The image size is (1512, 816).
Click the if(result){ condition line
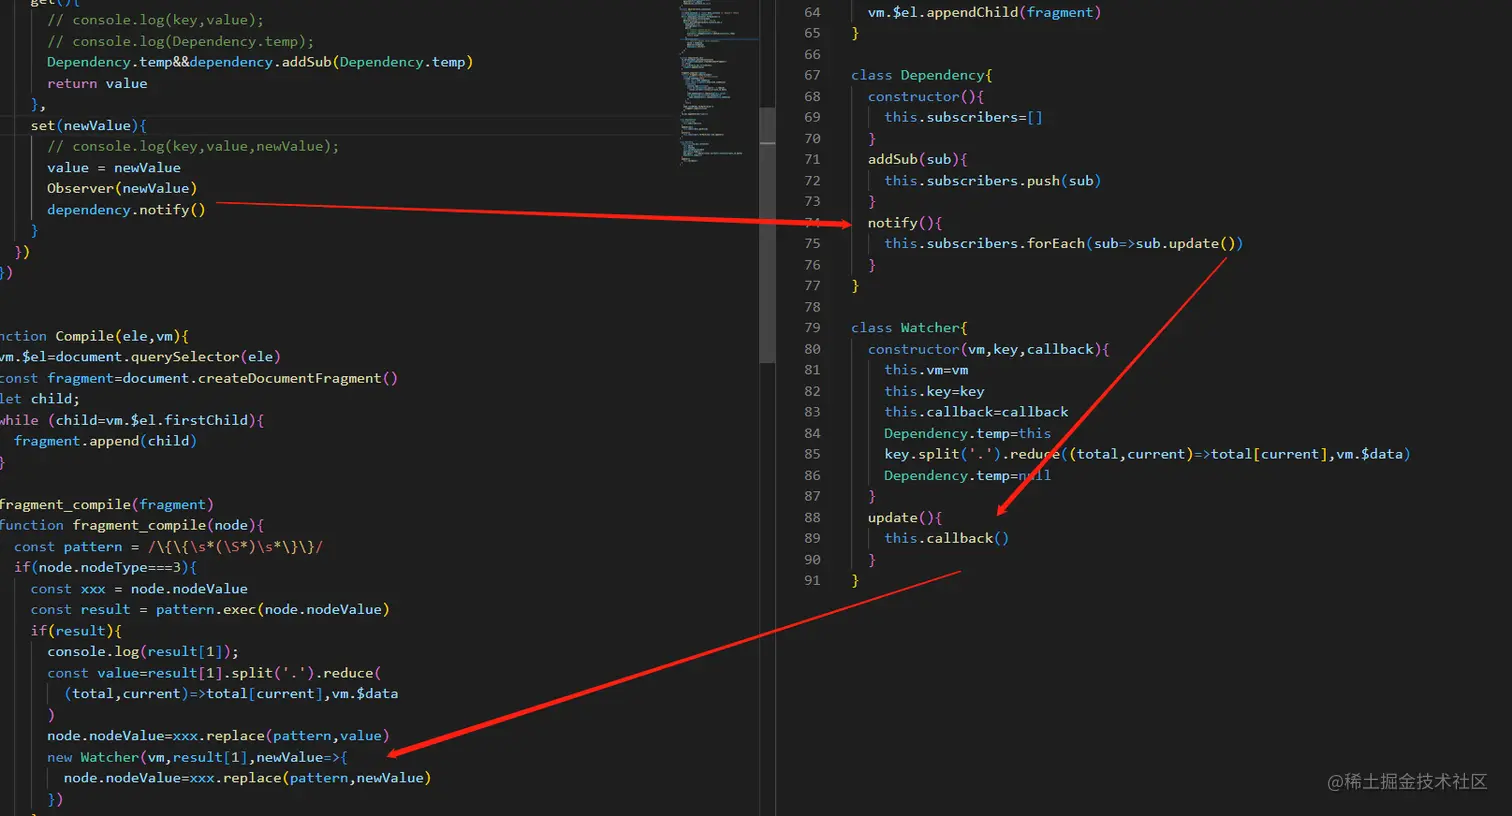click(76, 630)
